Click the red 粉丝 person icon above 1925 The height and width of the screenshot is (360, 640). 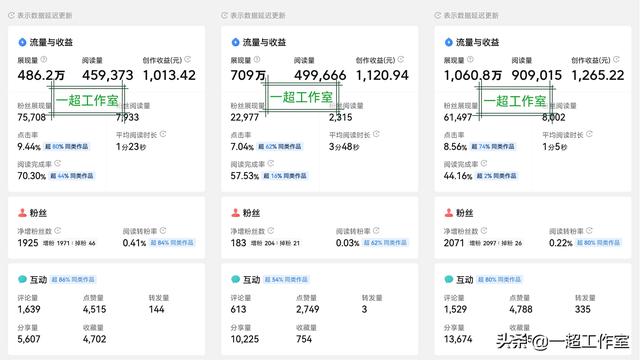pos(22,213)
